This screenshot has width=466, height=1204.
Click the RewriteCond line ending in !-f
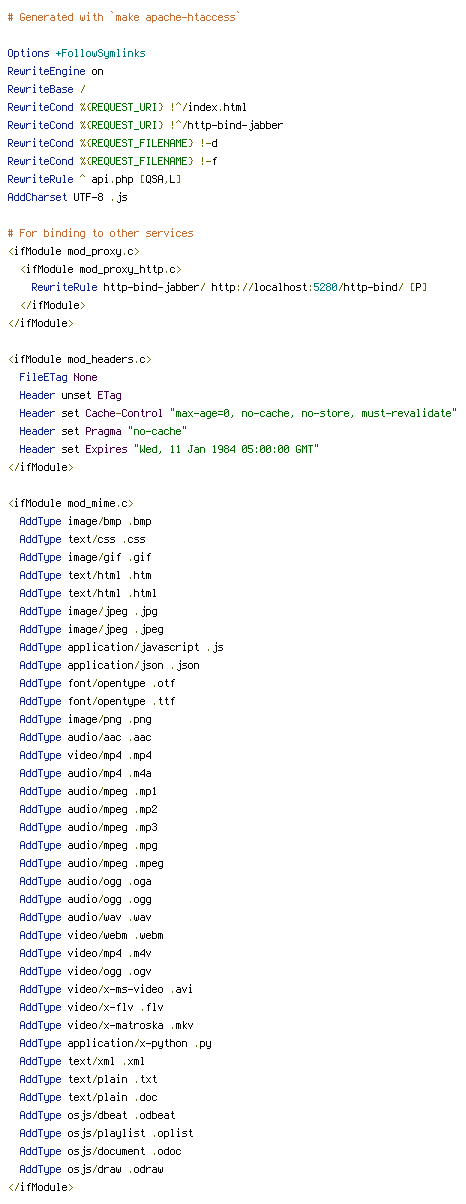pyautogui.click(x=112, y=161)
